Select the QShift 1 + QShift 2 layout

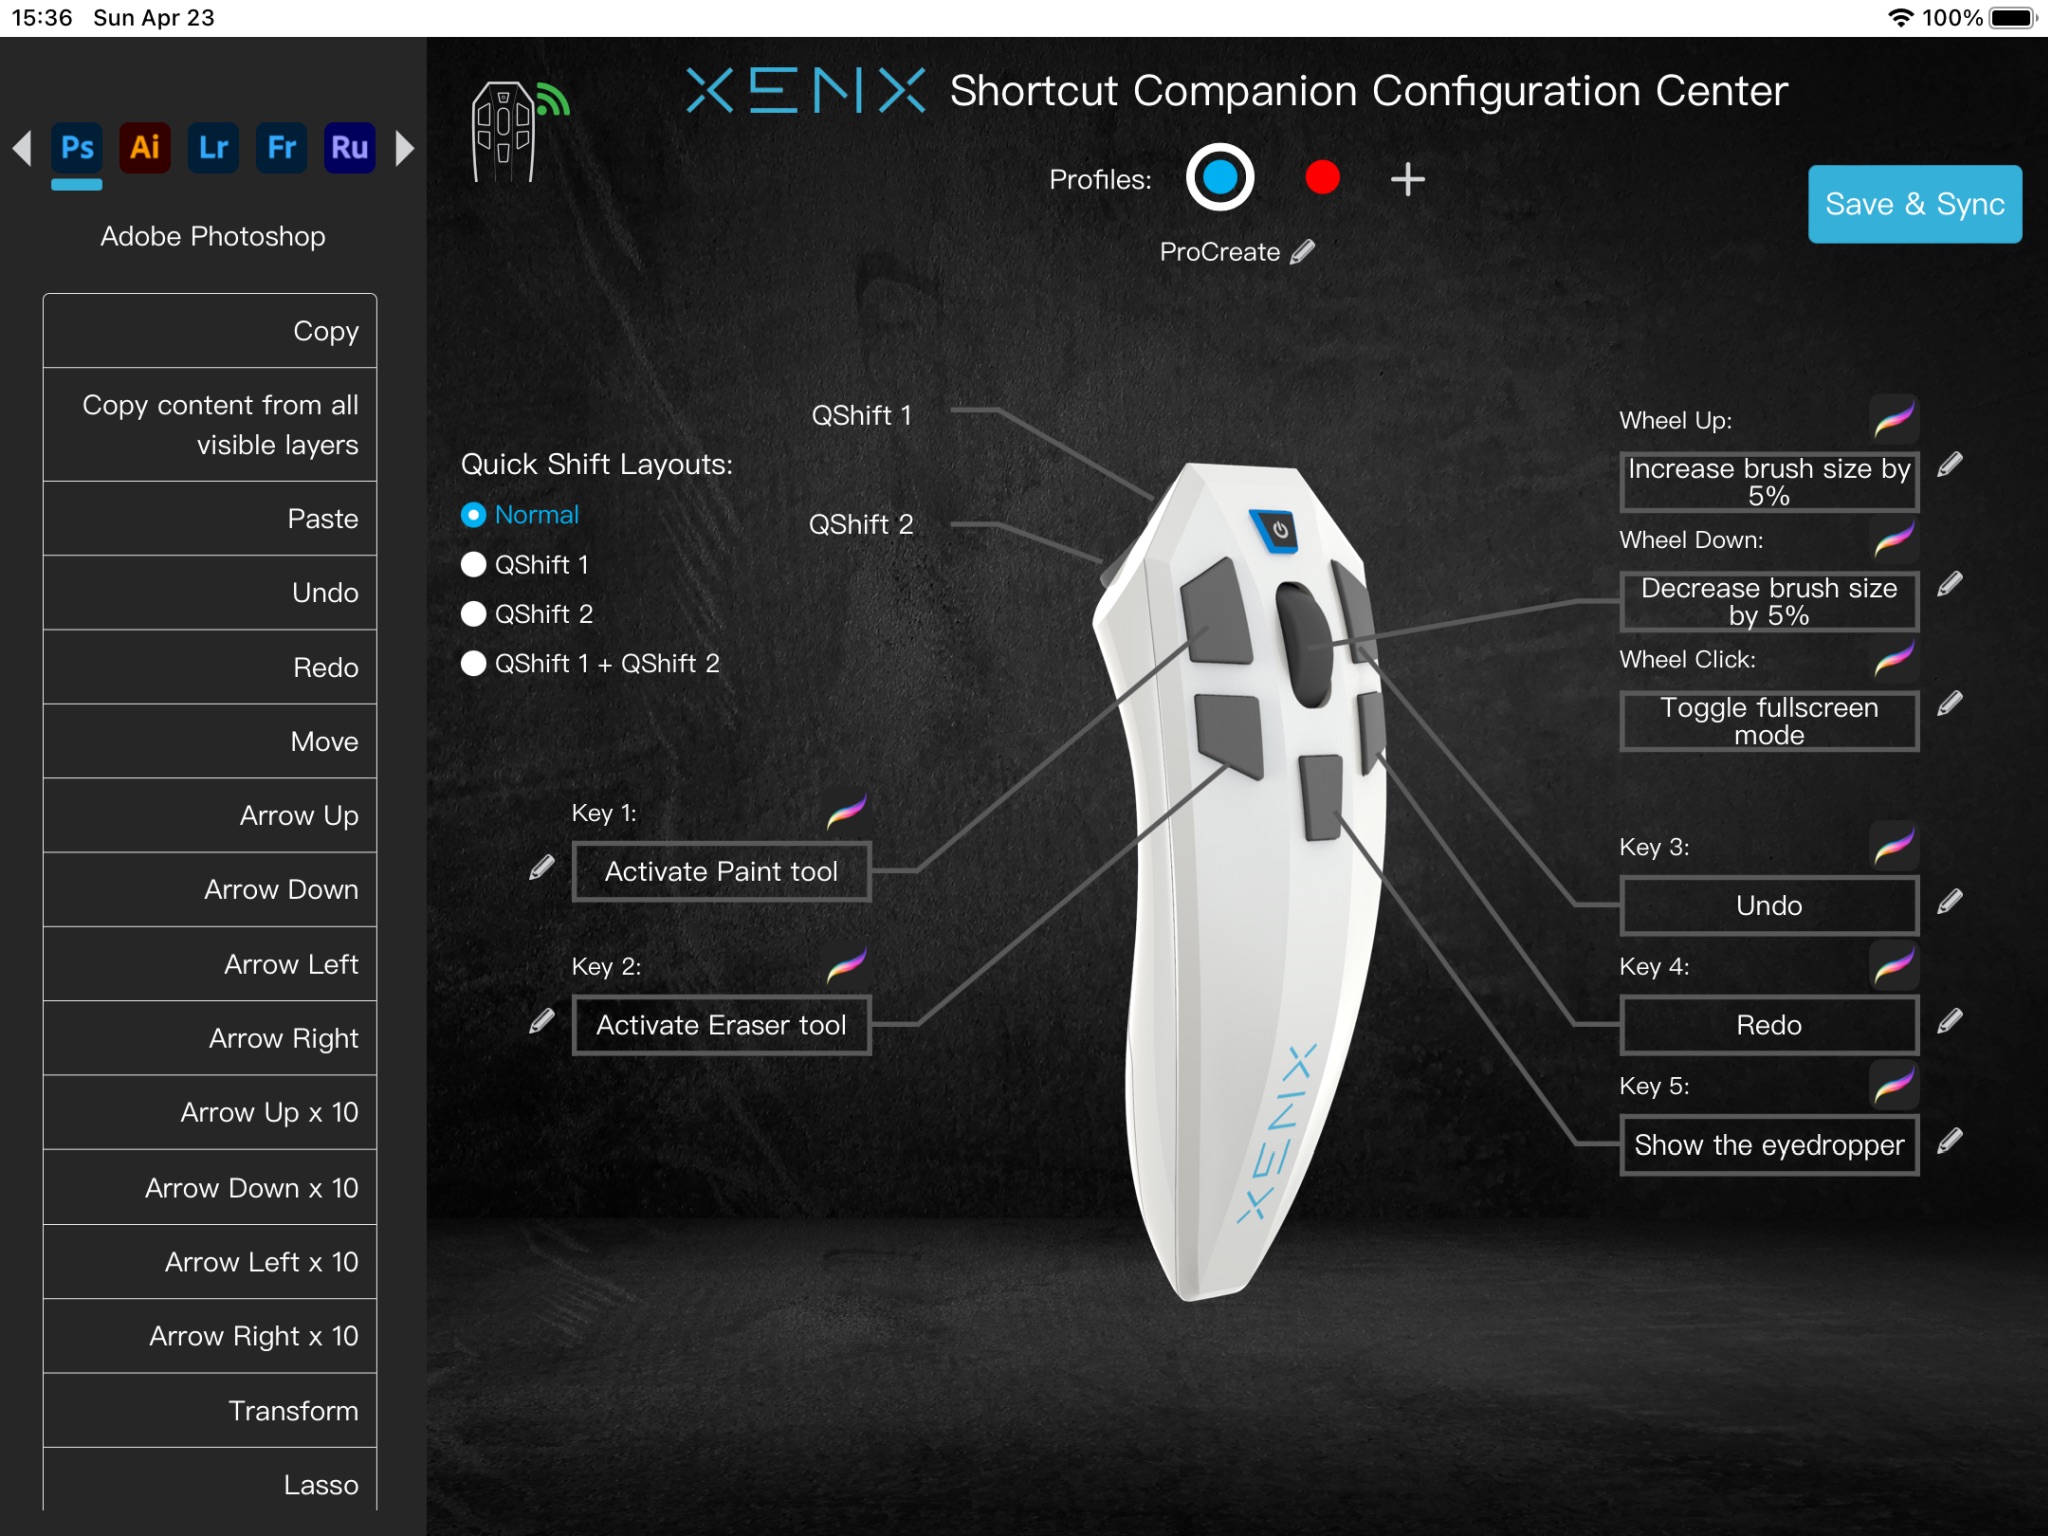(x=472, y=662)
